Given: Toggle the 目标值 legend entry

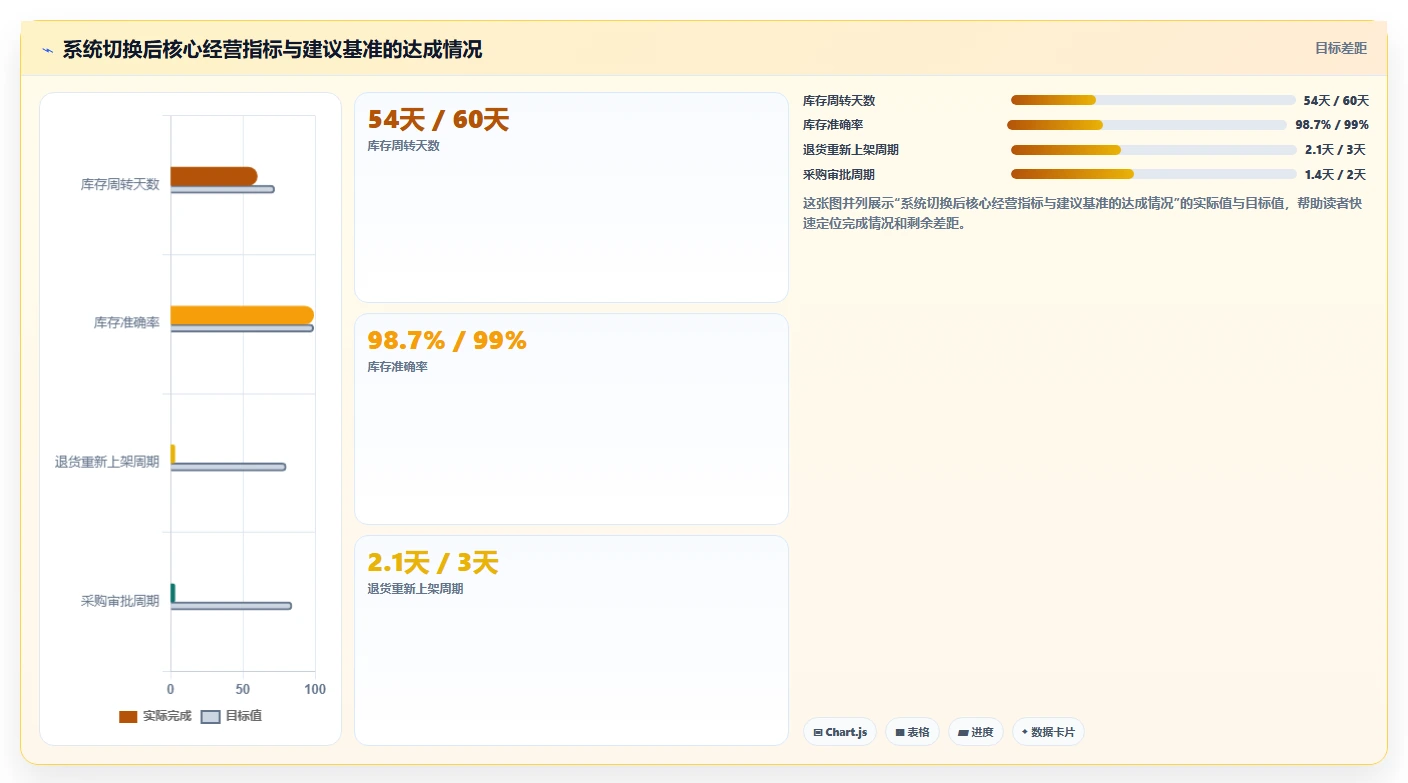Looking at the screenshot, I should [x=231, y=716].
